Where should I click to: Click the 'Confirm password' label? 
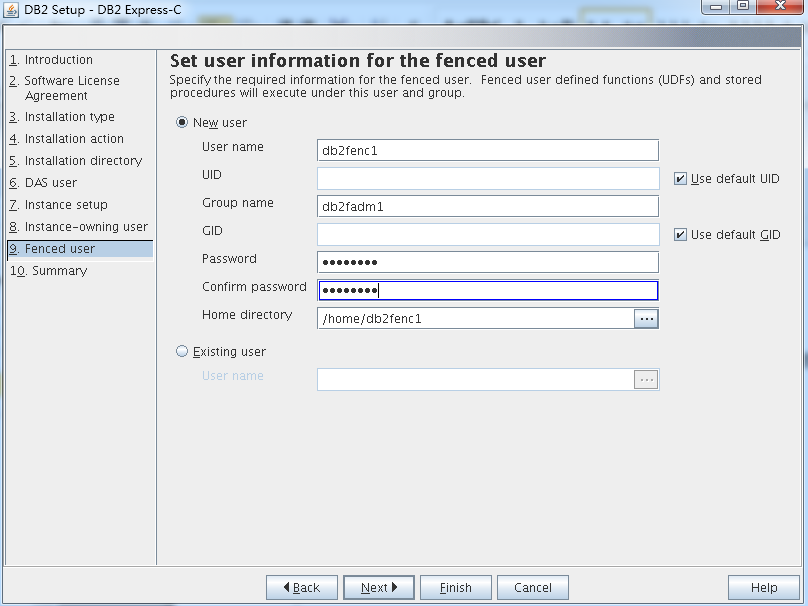(x=254, y=287)
